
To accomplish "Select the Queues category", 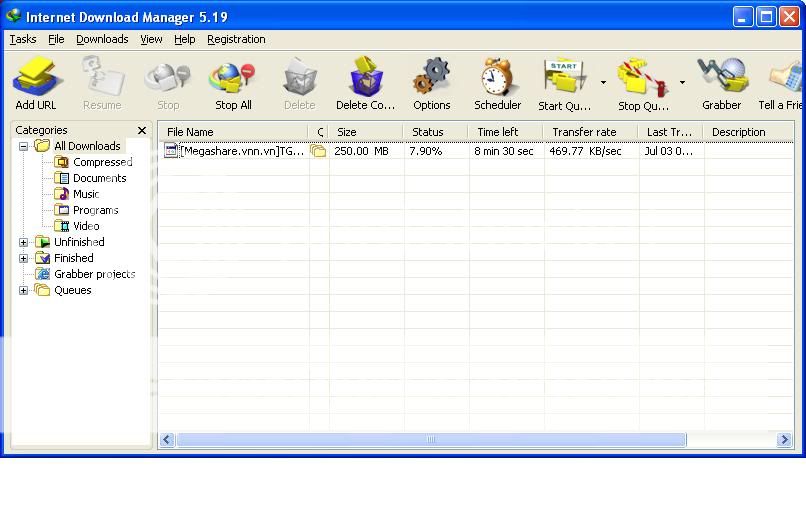I will [x=72, y=290].
